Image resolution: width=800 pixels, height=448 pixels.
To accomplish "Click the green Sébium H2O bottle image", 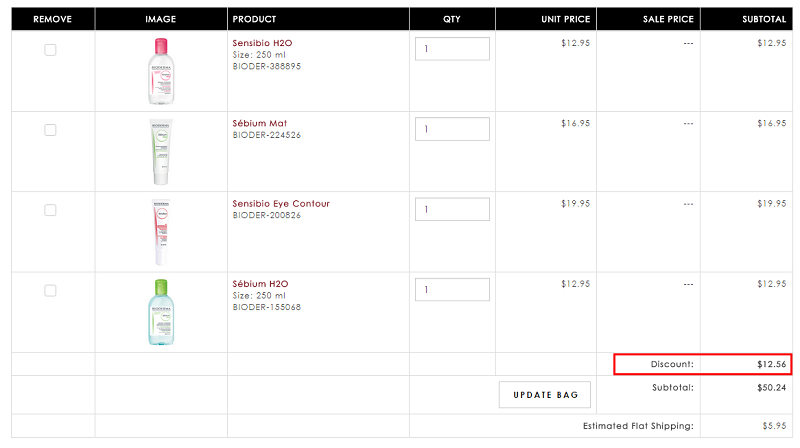I will click(161, 312).
